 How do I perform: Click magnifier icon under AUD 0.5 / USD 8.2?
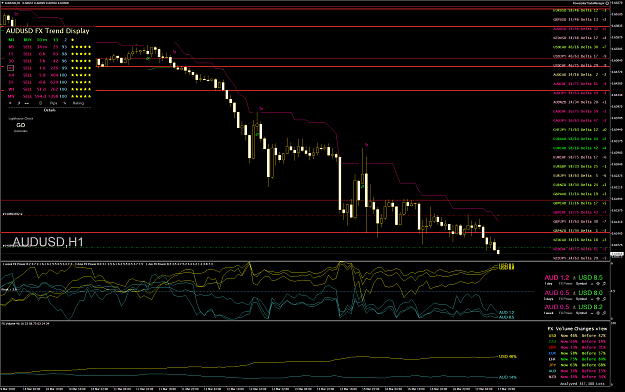(604, 313)
